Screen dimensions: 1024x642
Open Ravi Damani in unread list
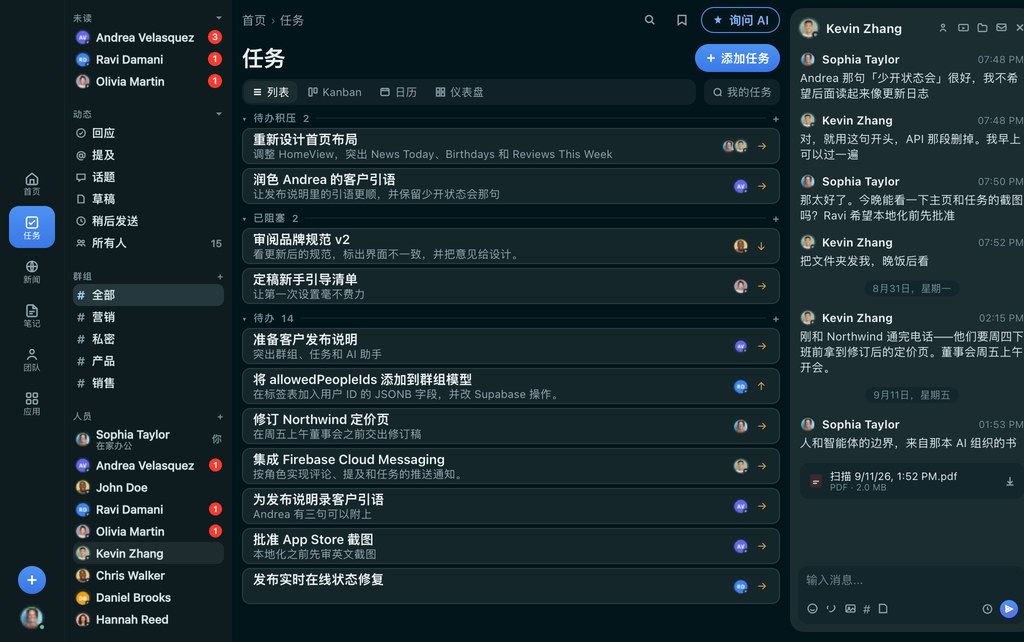click(x=148, y=59)
